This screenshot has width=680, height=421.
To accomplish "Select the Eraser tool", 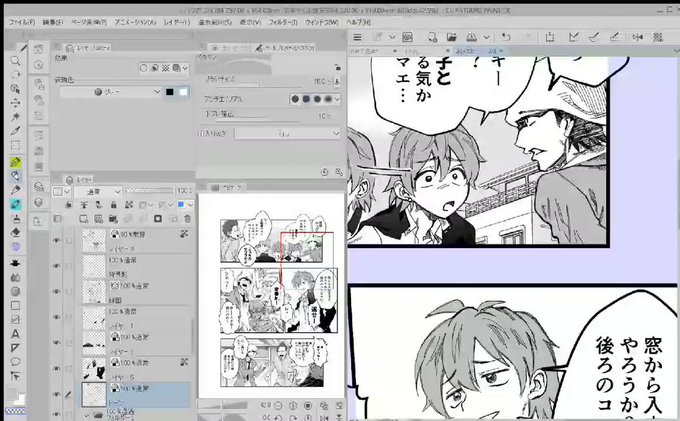I will pyautogui.click(x=15, y=233).
